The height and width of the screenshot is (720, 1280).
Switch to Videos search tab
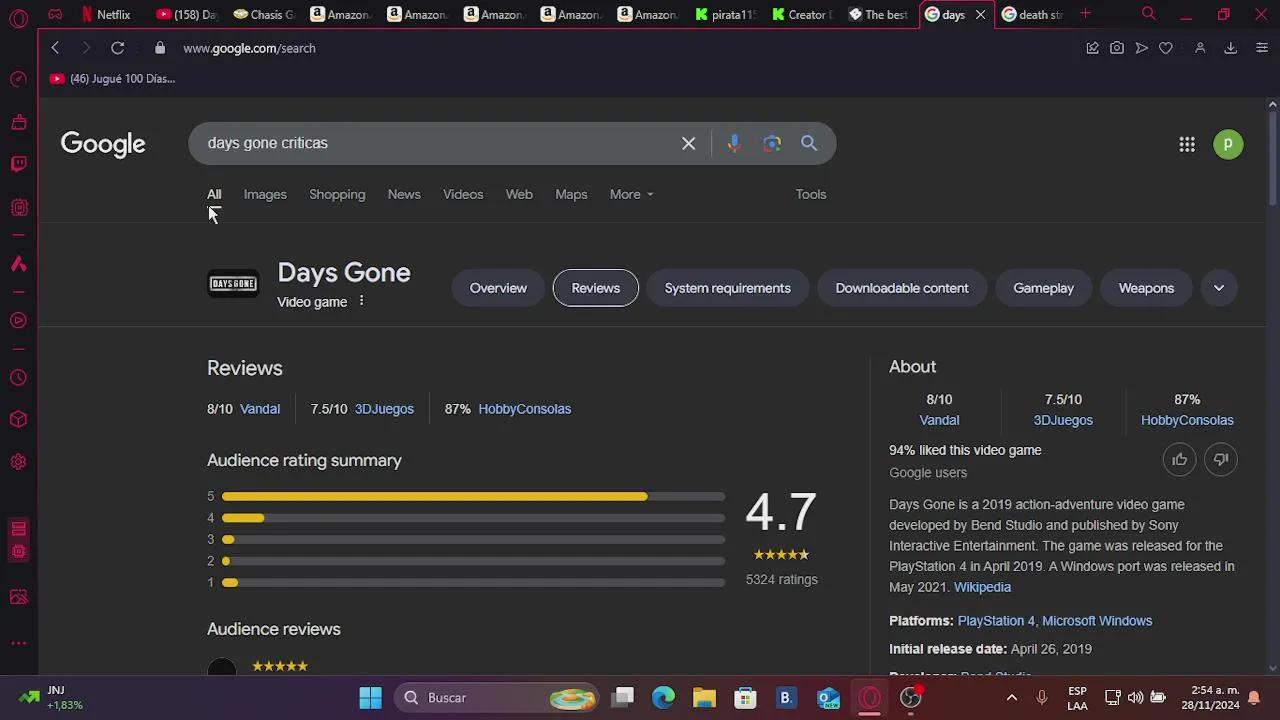pos(463,194)
